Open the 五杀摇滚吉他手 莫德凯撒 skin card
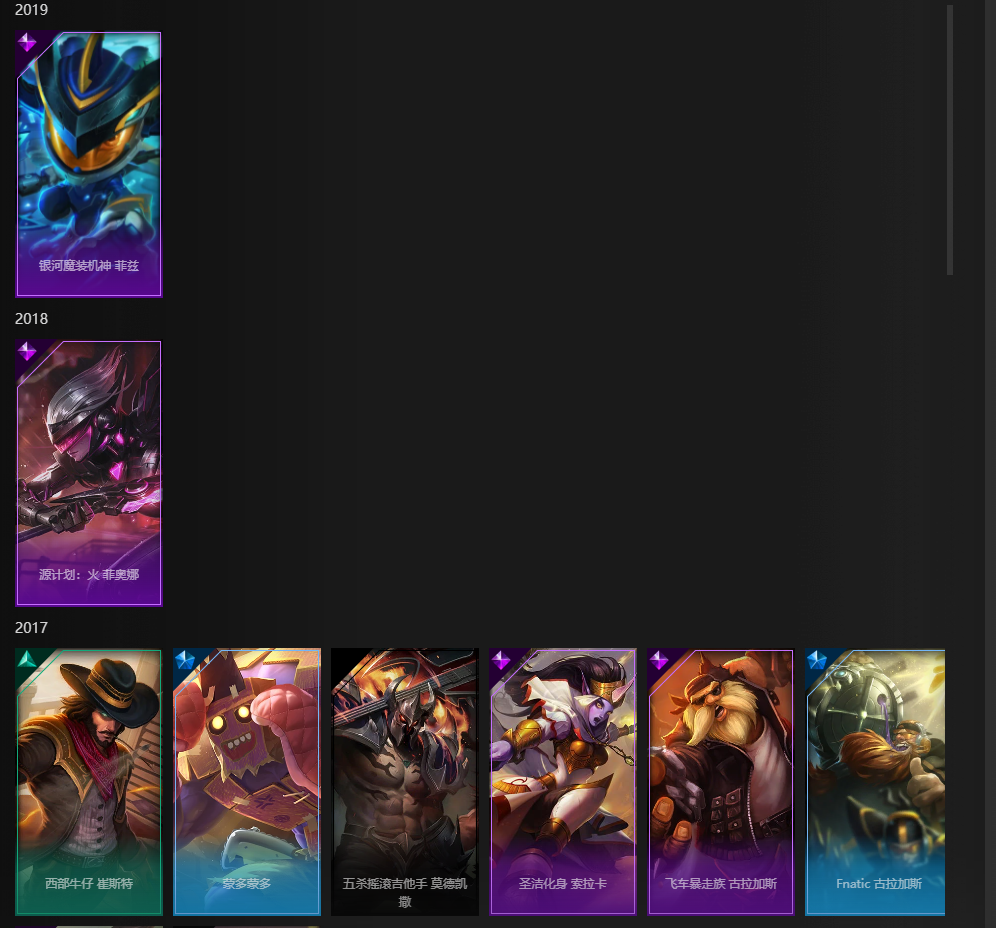The width and height of the screenshot is (996, 928). coord(405,782)
